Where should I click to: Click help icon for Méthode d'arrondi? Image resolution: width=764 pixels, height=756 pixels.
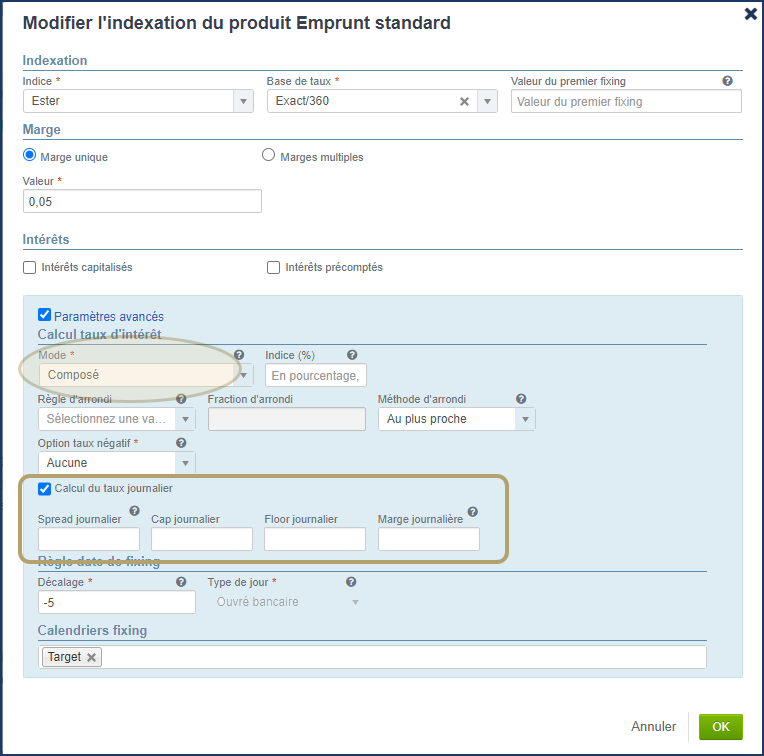[x=521, y=399]
